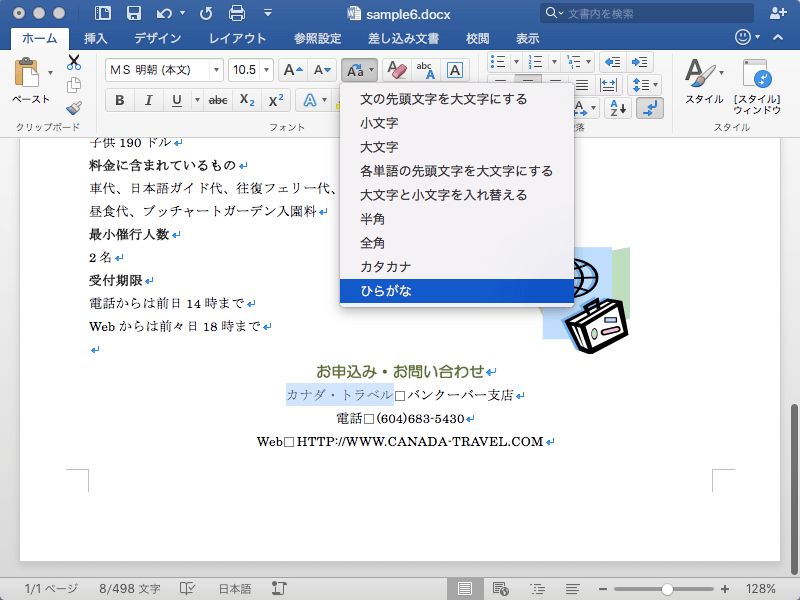This screenshot has width=800, height=600.
Task: Open the text effects A dropdown arrow
Action: point(324,100)
